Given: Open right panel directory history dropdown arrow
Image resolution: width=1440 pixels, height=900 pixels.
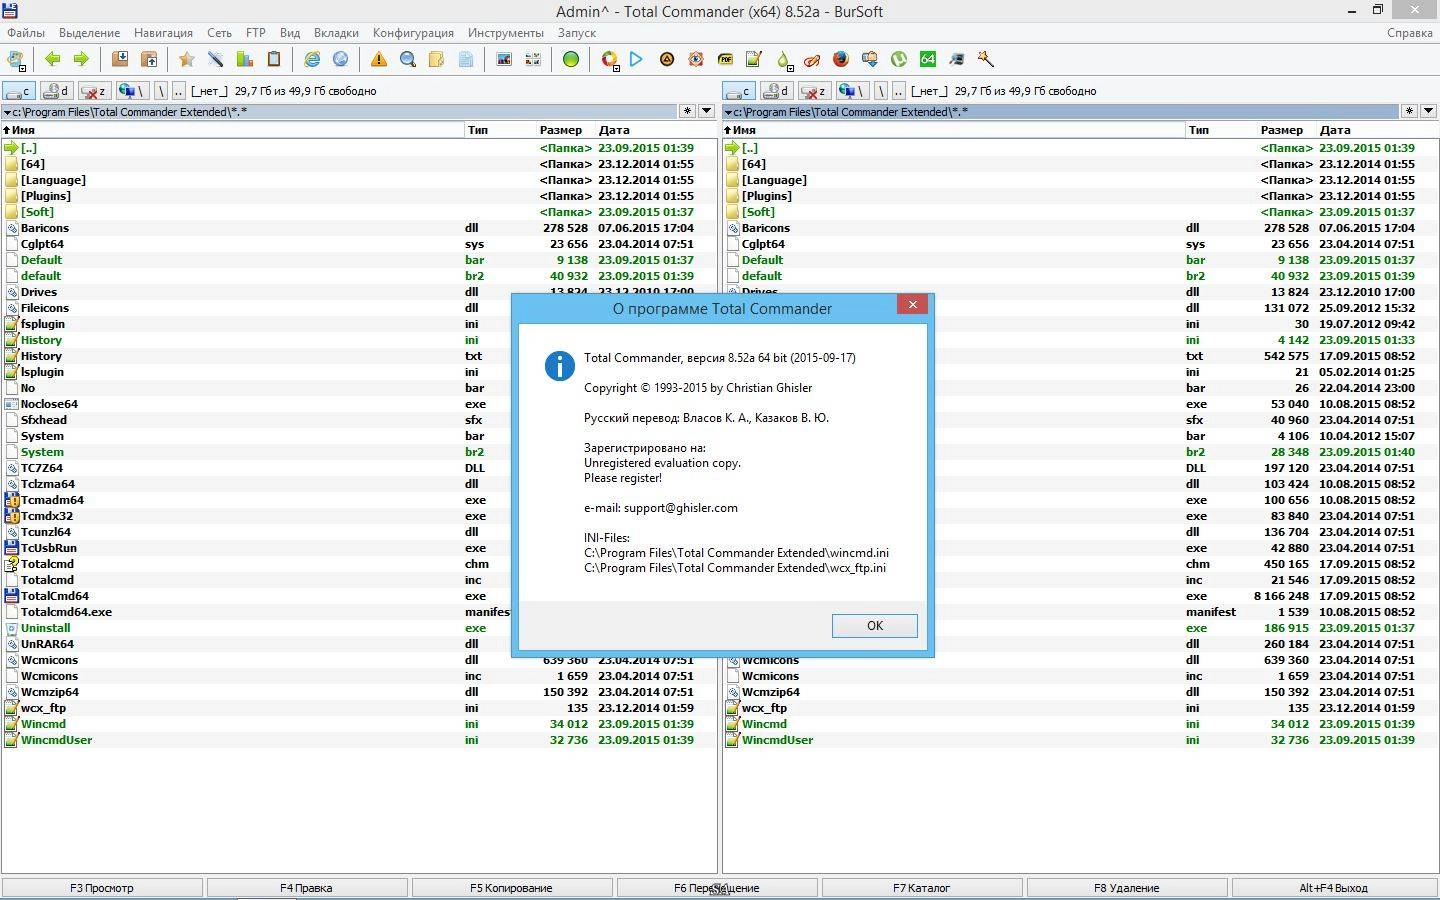Looking at the screenshot, I should click(1428, 111).
